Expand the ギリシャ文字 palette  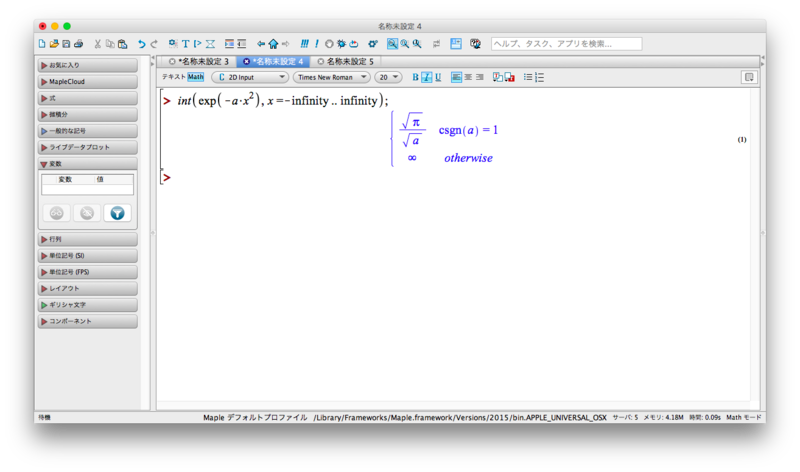88,305
